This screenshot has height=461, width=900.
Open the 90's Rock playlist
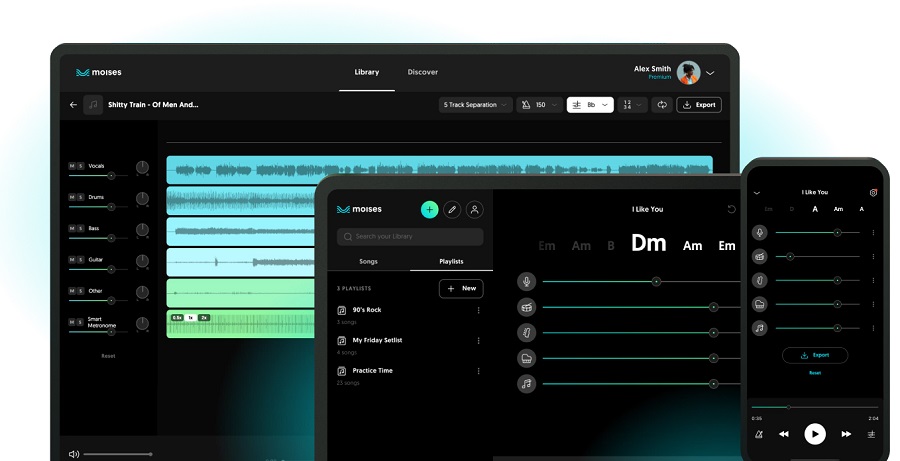pos(367,310)
